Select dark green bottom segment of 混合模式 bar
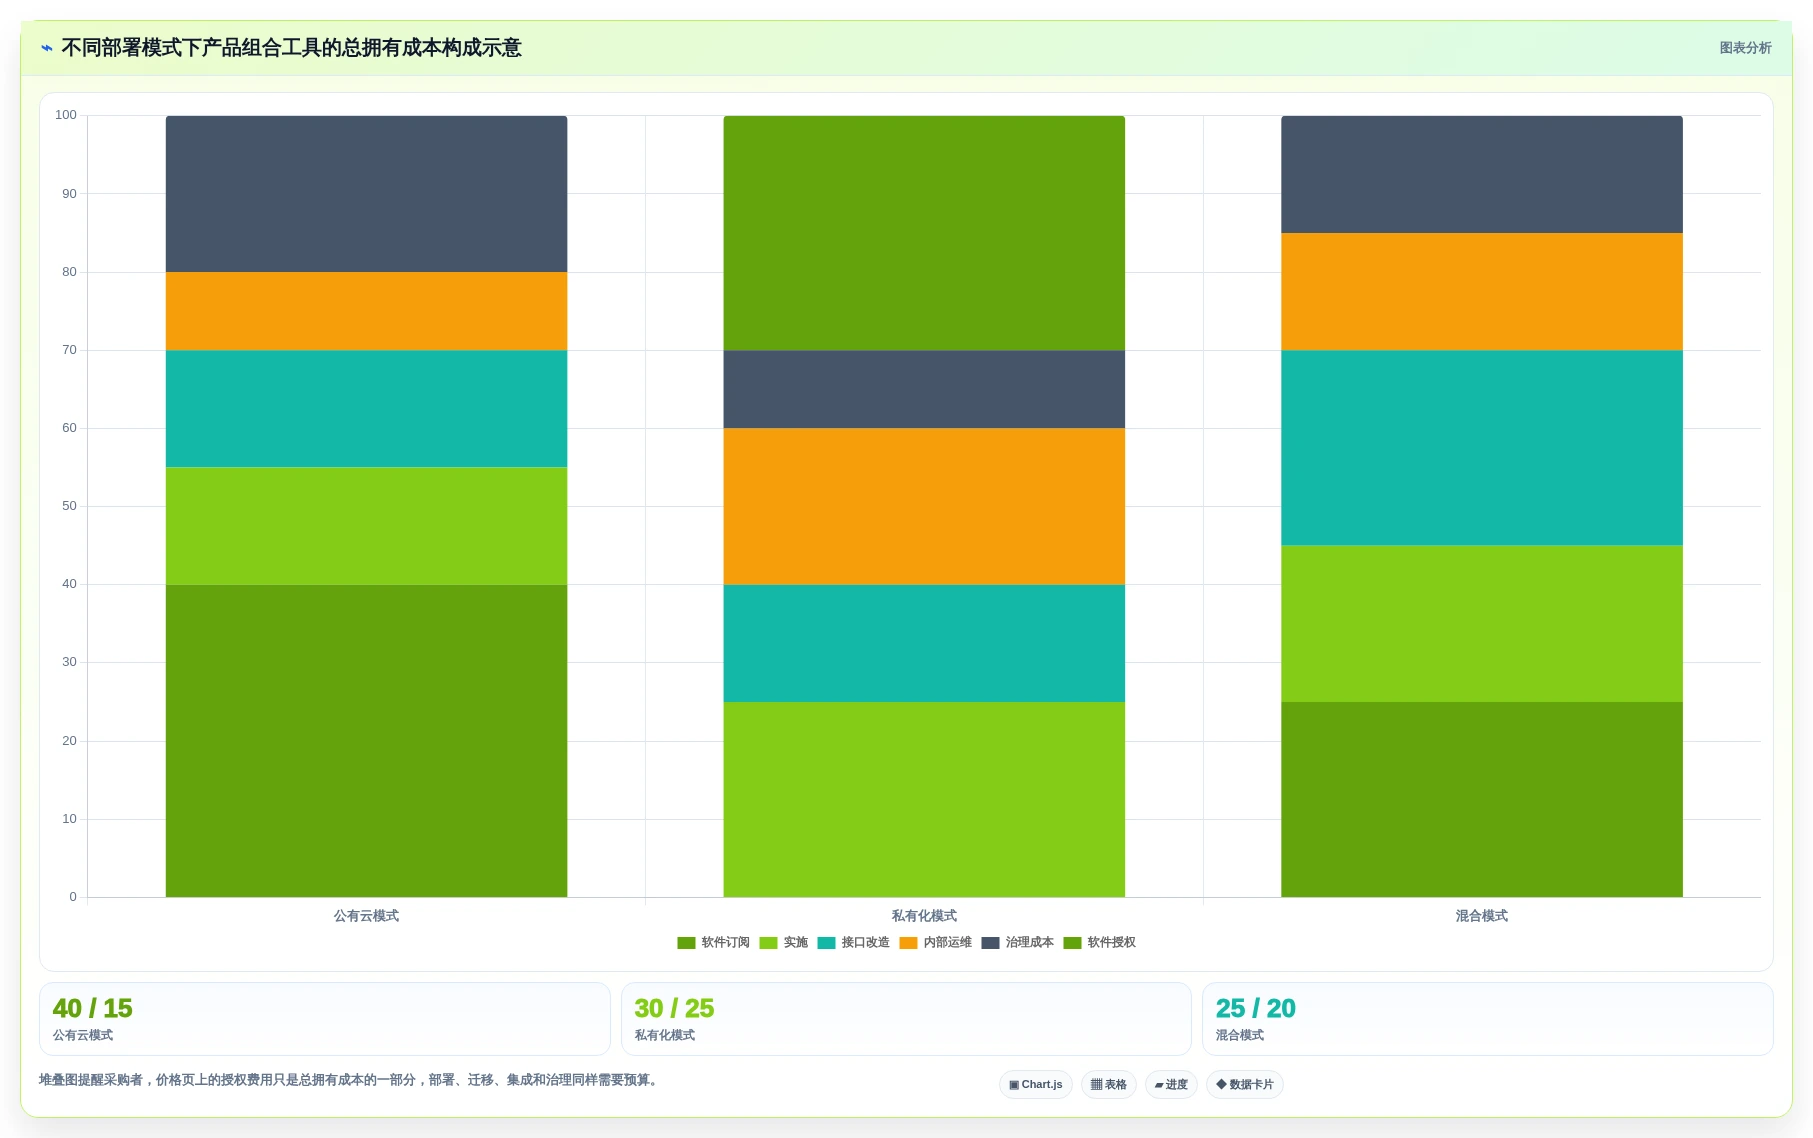 pyautogui.click(x=1482, y=799)
